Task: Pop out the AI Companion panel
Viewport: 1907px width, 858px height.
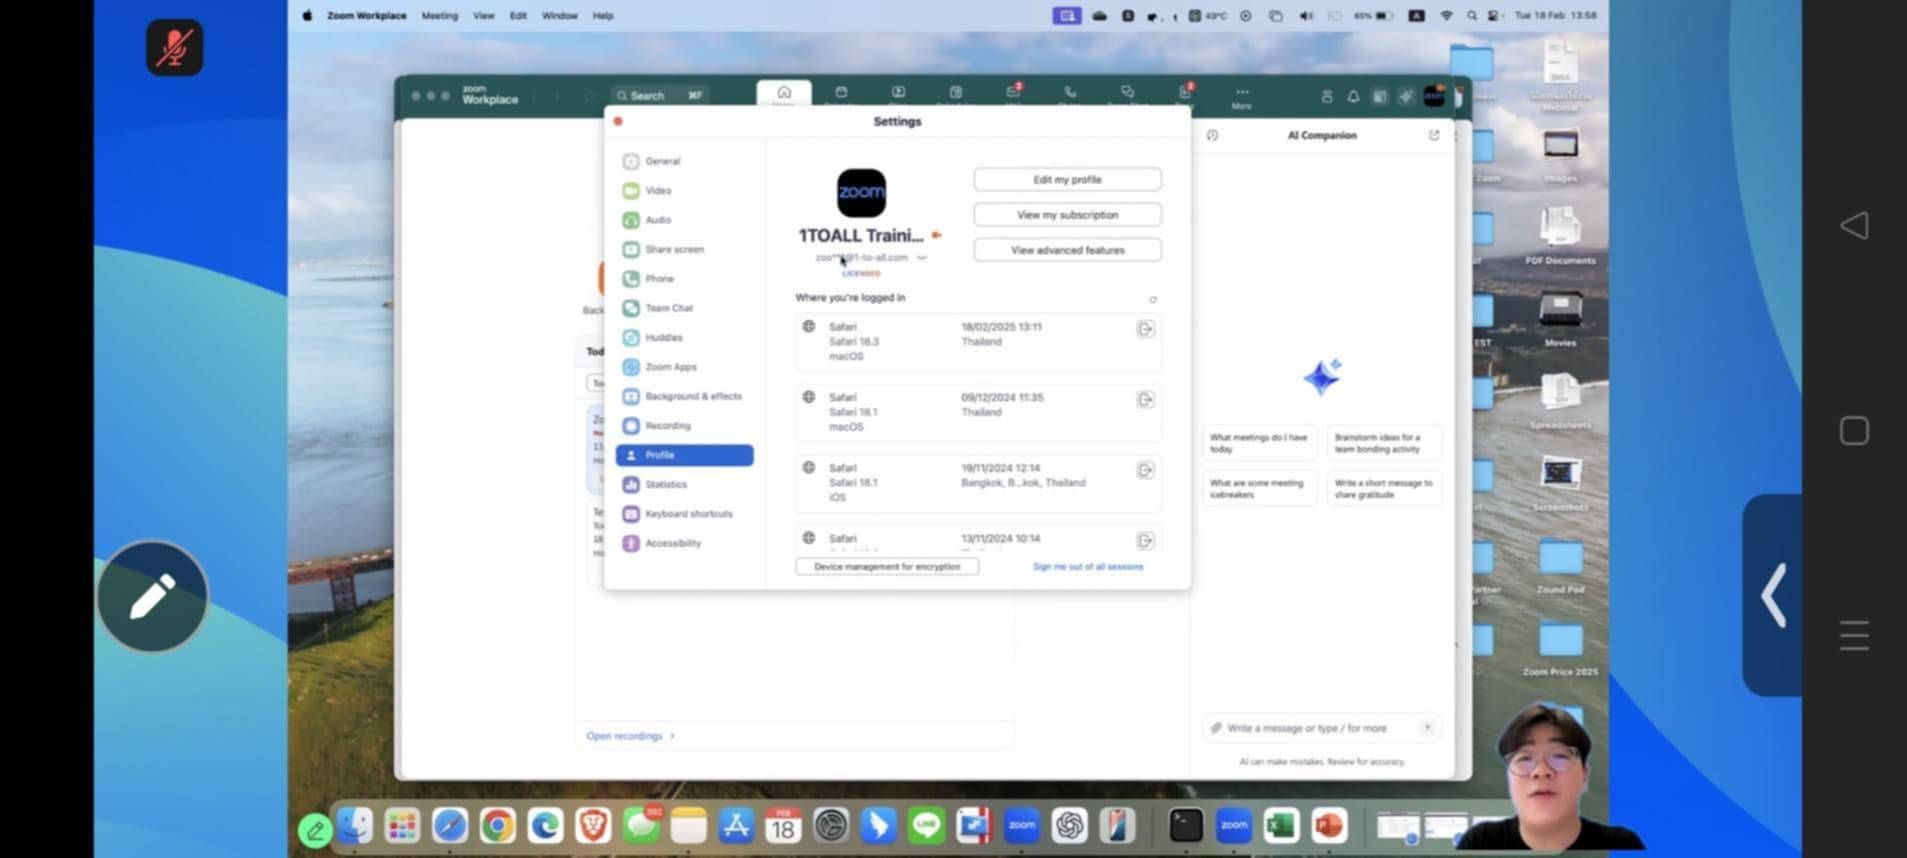Action: (x=1434, y=135)
